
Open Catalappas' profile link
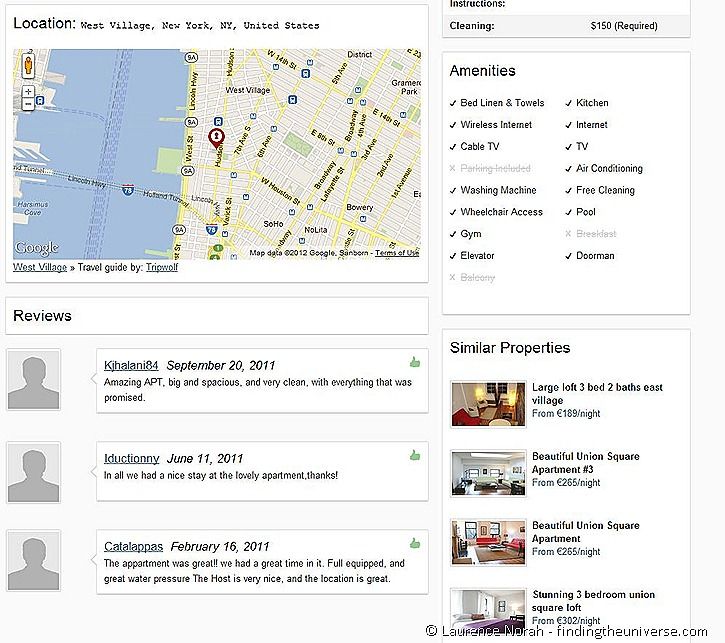[x=133, y=546]
